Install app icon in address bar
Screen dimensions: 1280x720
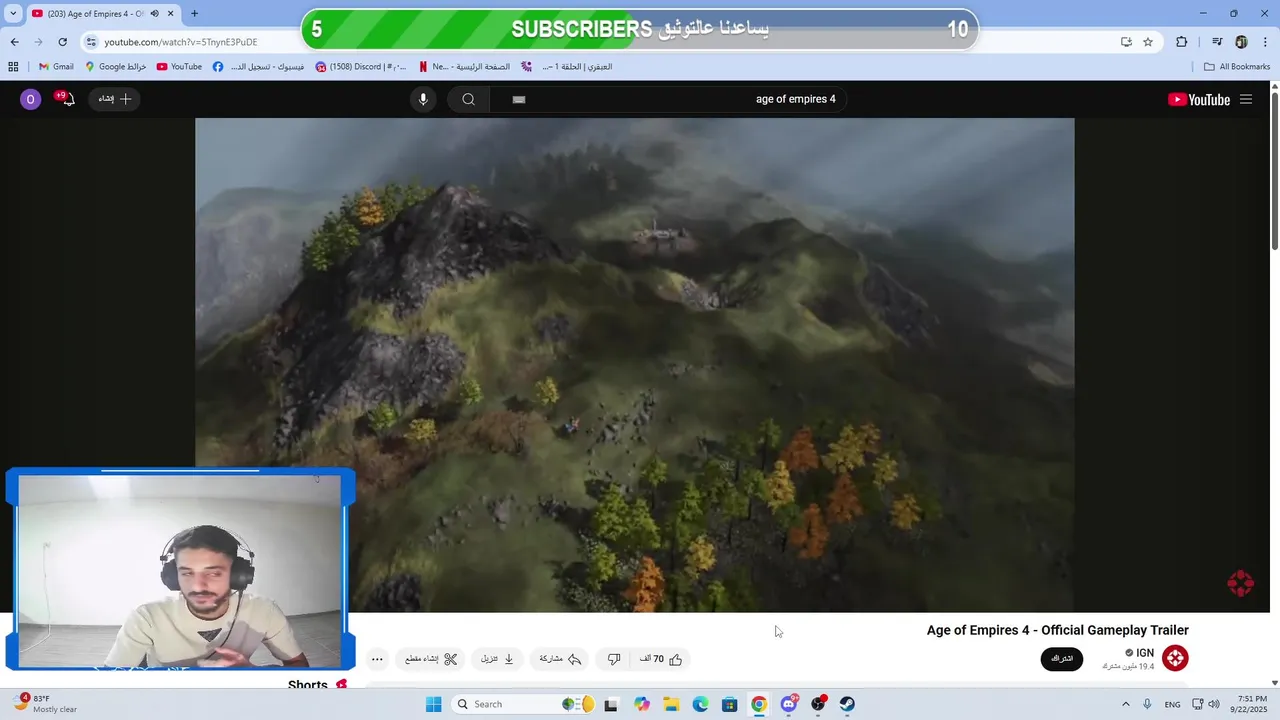tap(1126, 42)
